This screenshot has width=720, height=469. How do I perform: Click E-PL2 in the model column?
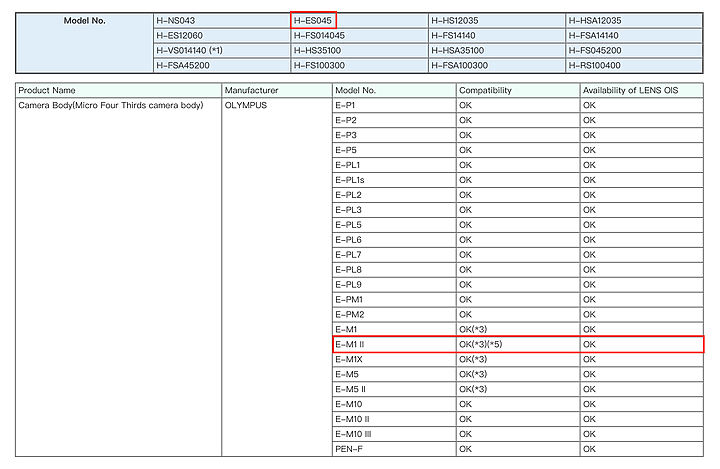[x=394, y=195]
